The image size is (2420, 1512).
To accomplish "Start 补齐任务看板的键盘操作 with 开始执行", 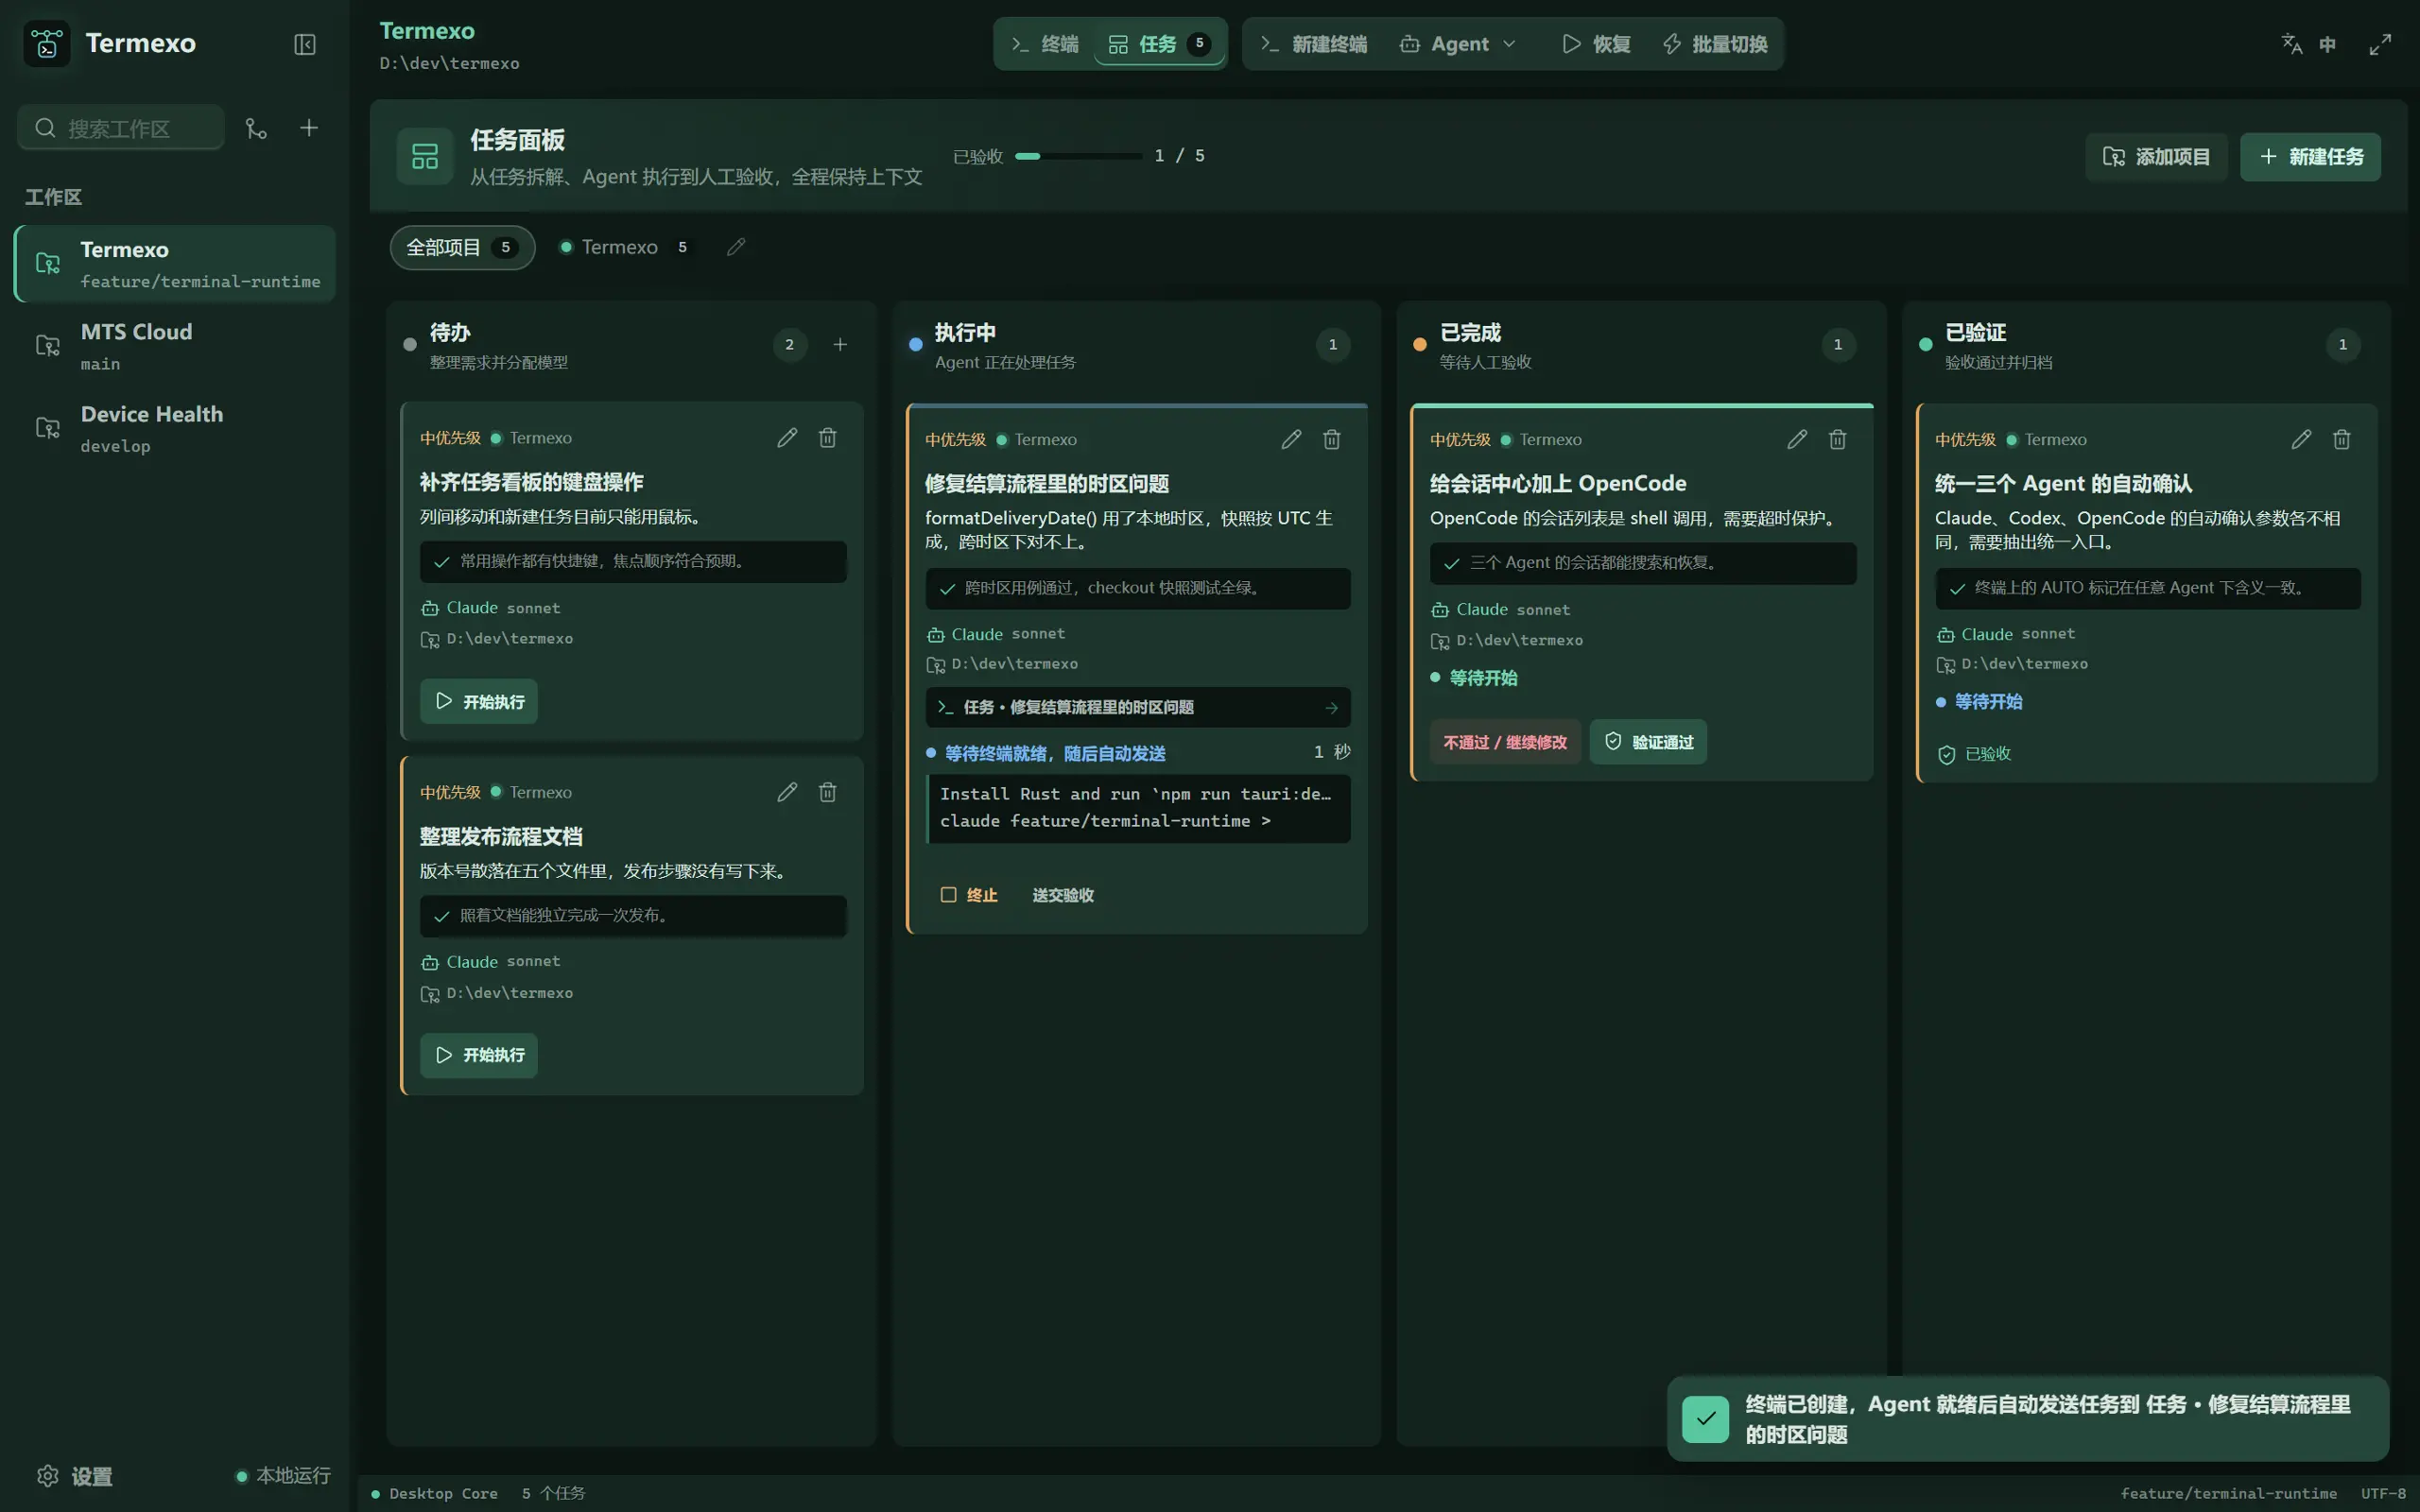I will click(479, 701).
